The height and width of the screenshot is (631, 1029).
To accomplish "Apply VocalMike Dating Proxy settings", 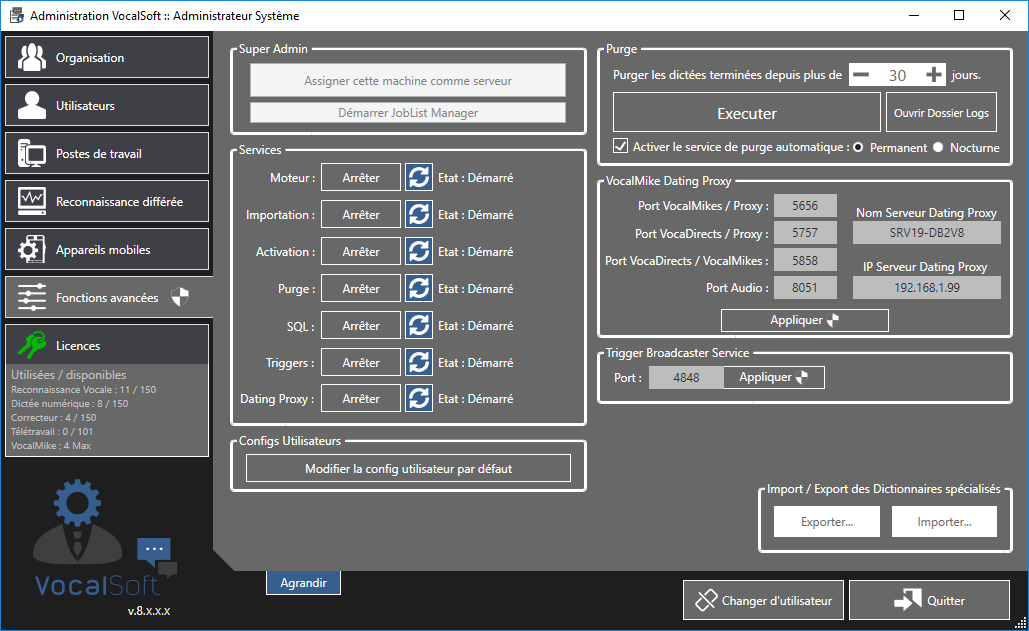I will (x=805, y=320).
